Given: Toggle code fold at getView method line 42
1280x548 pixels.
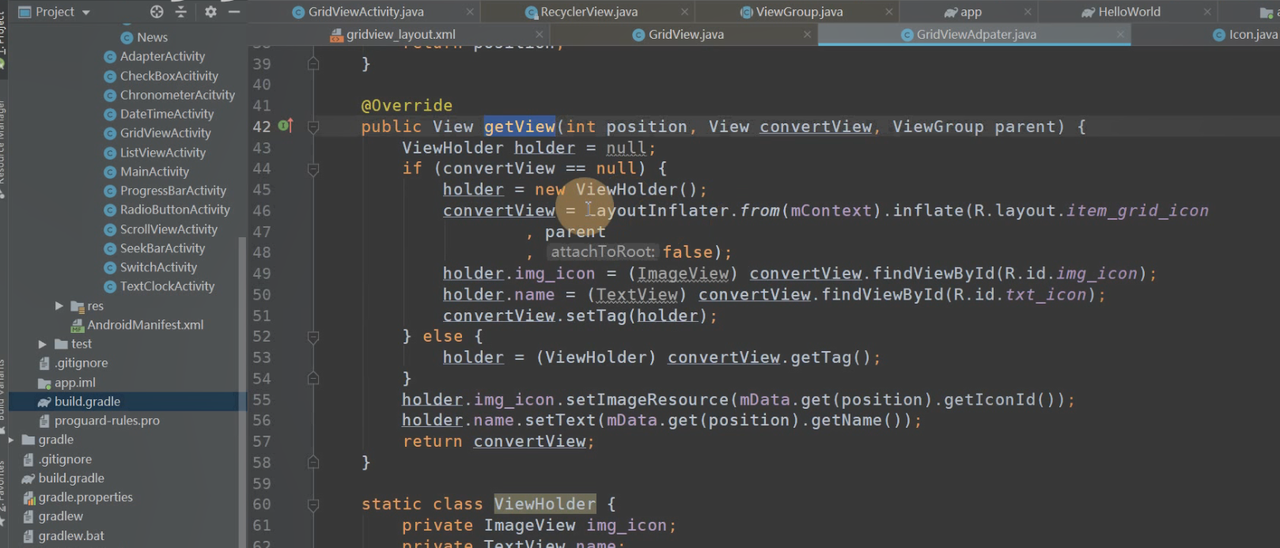Looking at the screenshot, I should pos(313,127).
